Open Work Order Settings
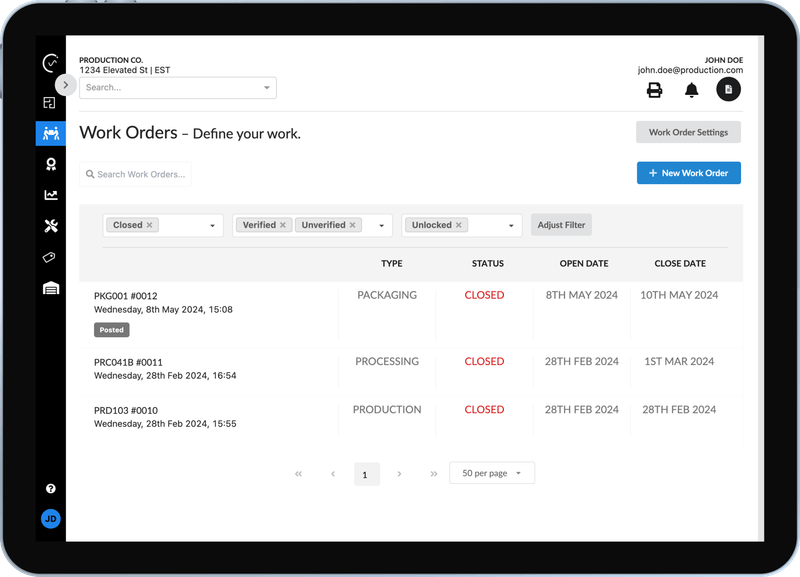This screenshot has height=577, width=800. (x=688, y=131)
